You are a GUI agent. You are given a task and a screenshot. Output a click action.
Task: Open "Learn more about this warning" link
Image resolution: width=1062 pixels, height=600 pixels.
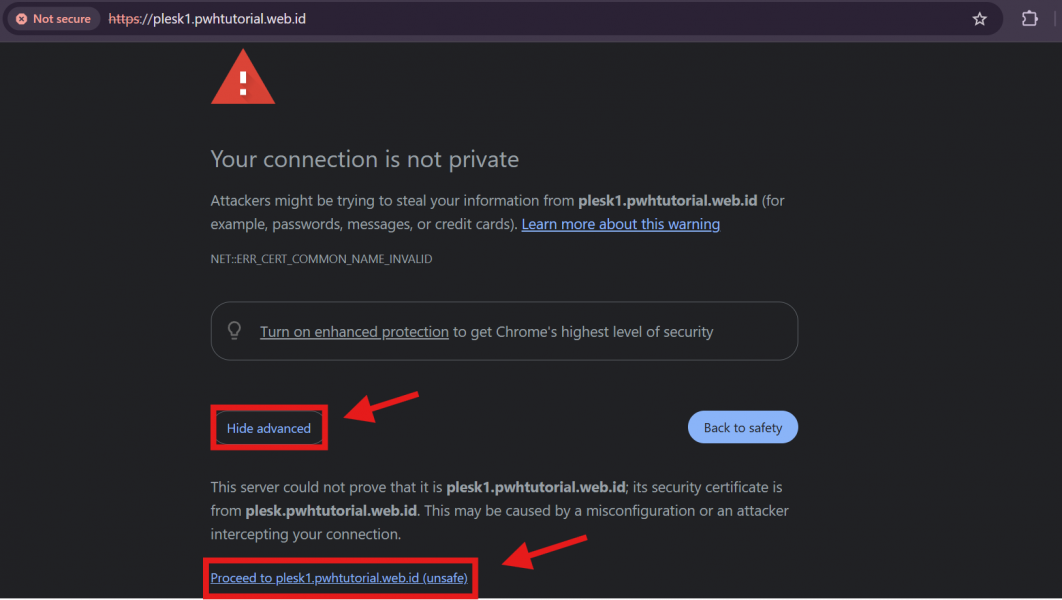coord(620,224)
